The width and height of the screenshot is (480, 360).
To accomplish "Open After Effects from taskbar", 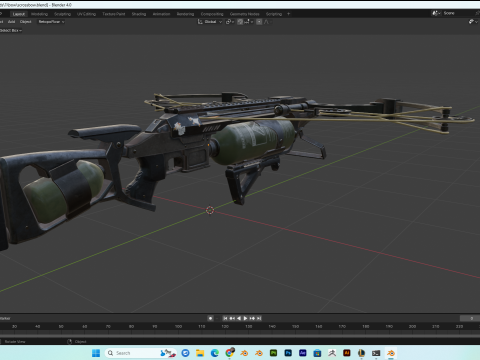I will (303, 353).
